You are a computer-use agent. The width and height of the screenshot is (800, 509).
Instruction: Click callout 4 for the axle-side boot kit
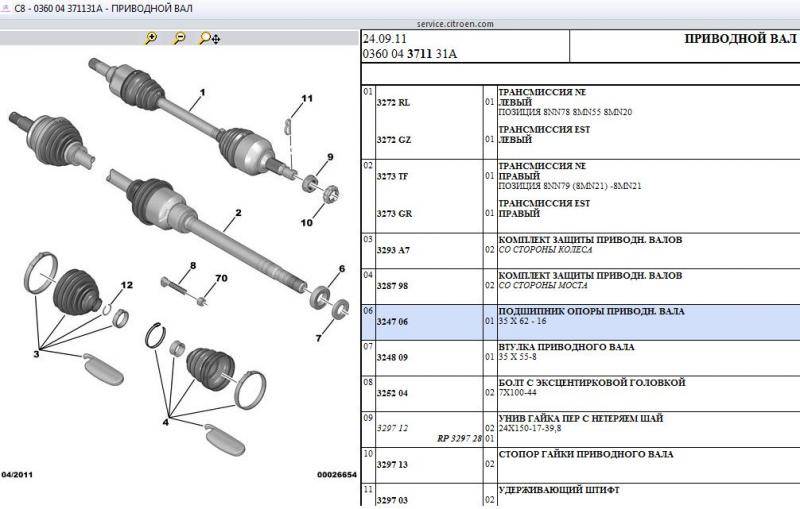(165, 422)
